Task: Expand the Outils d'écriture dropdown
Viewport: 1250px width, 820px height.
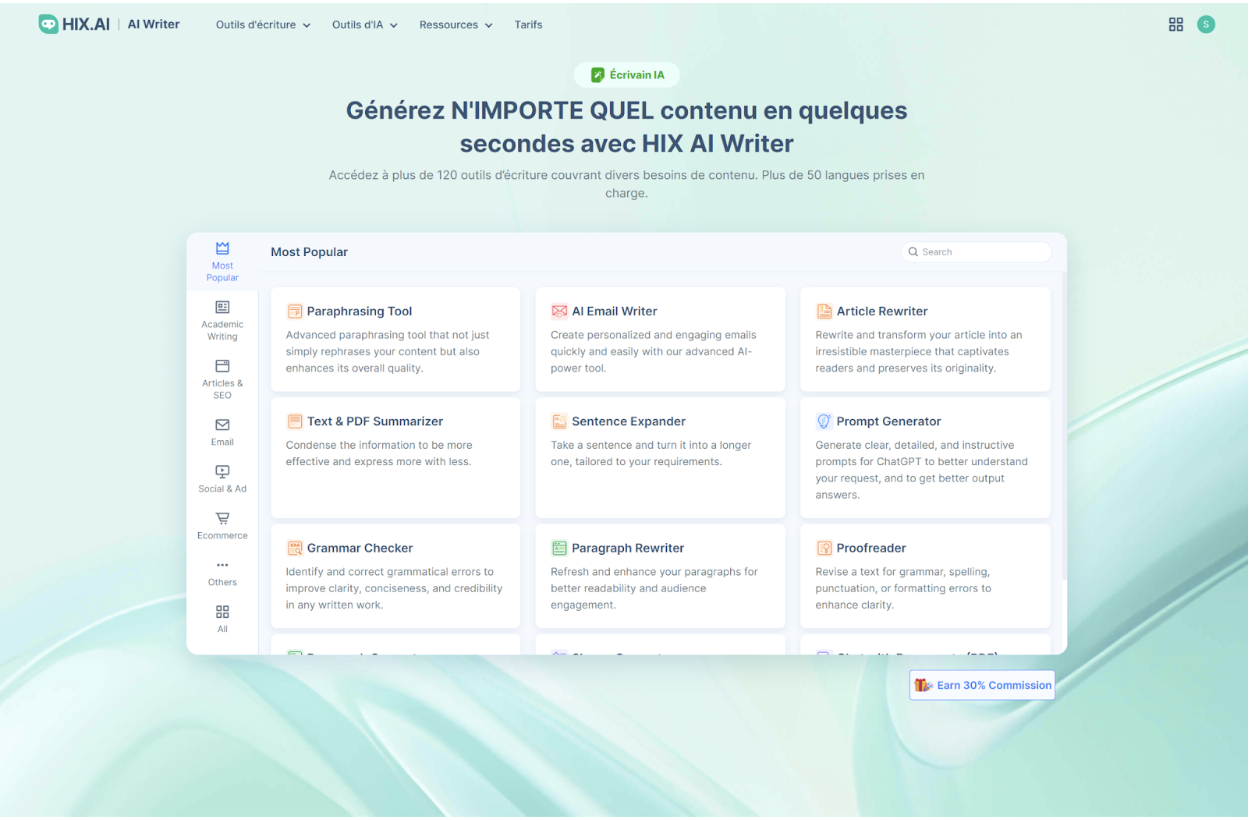Action: point(263,25)
